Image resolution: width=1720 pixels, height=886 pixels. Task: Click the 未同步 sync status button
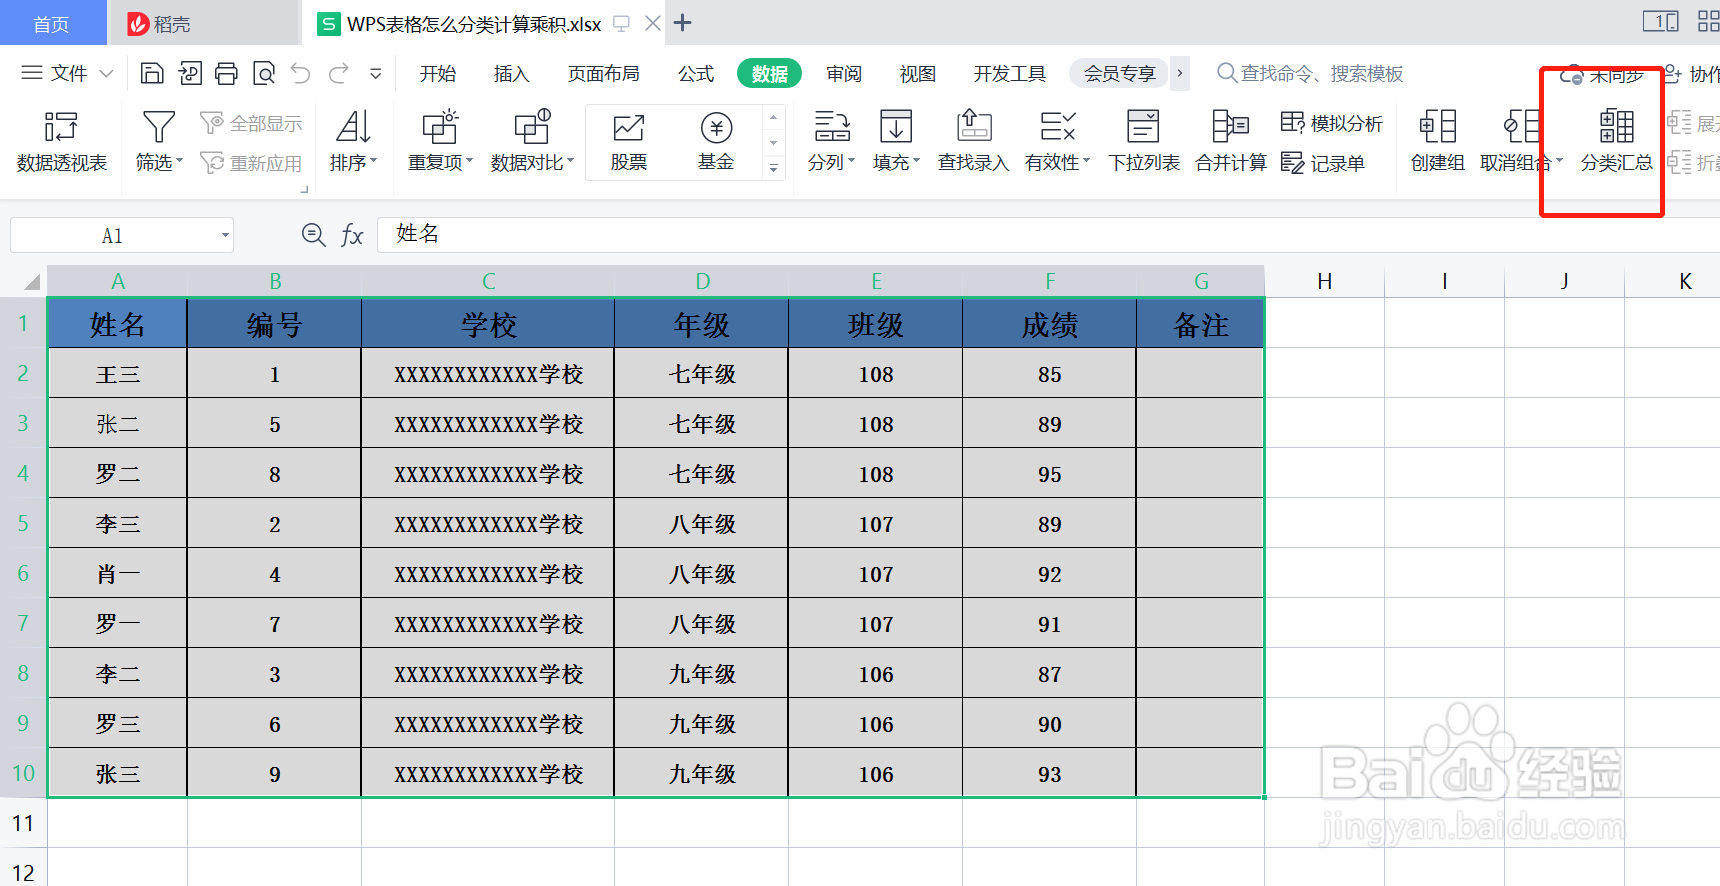click(x=1603, y=75)
